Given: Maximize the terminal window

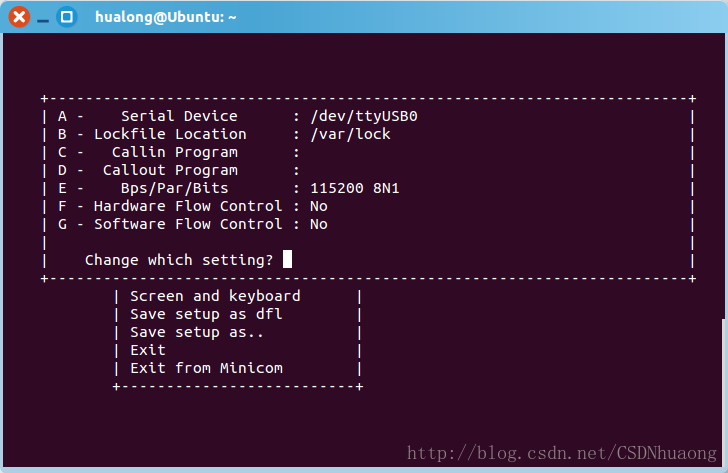Looking at the screenshot, I should click(x=67, y=16).
